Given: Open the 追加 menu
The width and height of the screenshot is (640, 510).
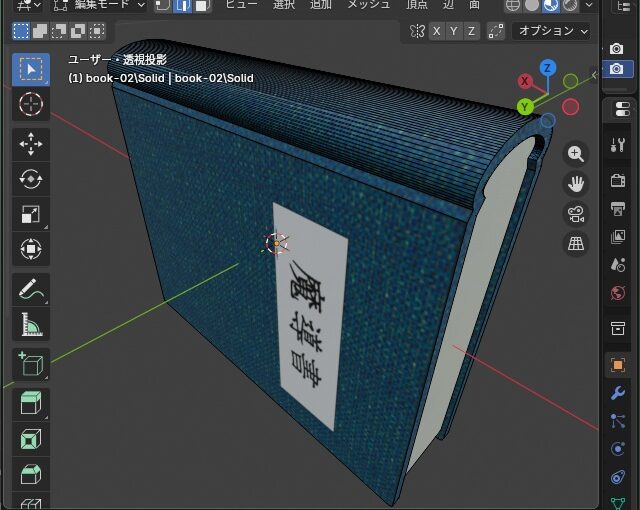Looking at the screenshot, I should point(320,5).
